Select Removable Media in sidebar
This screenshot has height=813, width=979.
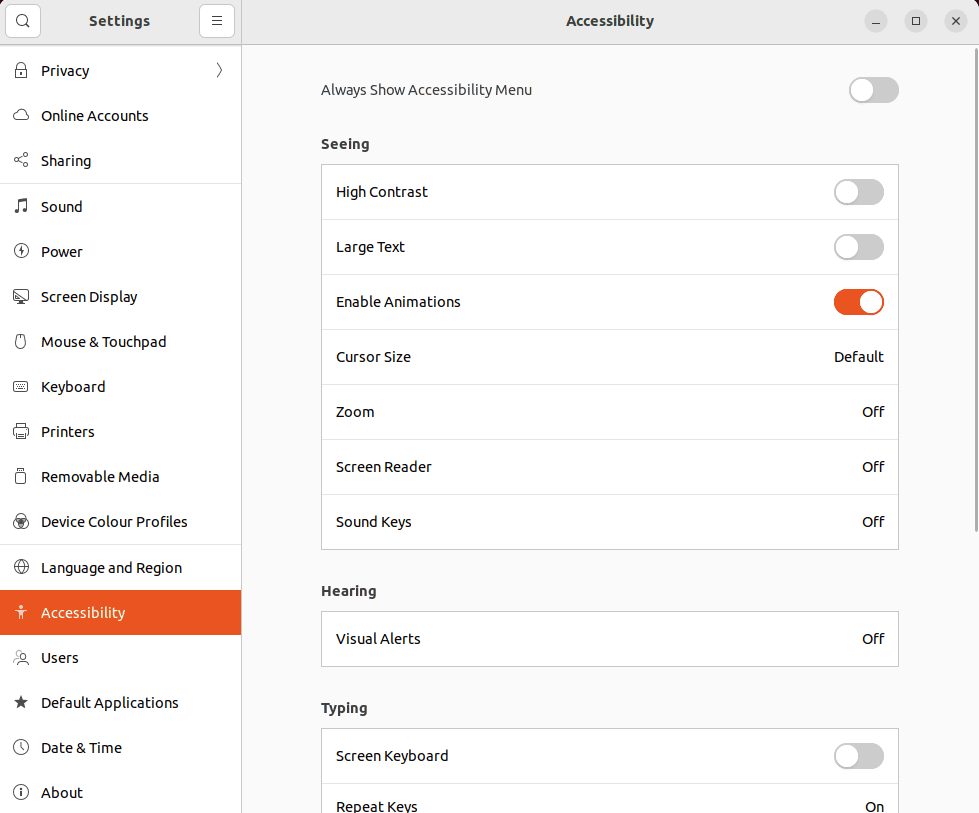121,476
